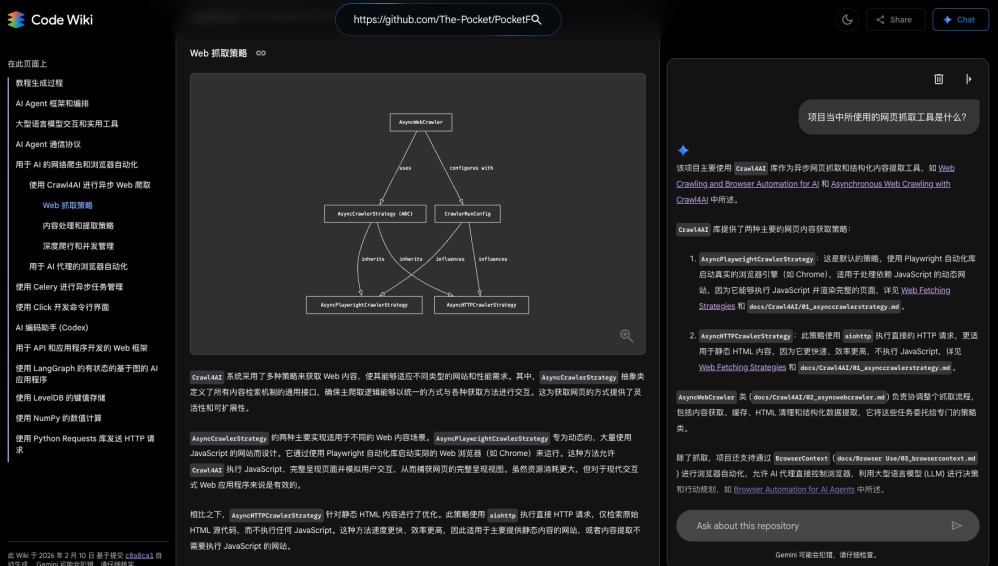998x566 pixels.
Task: Click the AsyncWebCrawler diagram thumbnail
Action: (418, 213)
